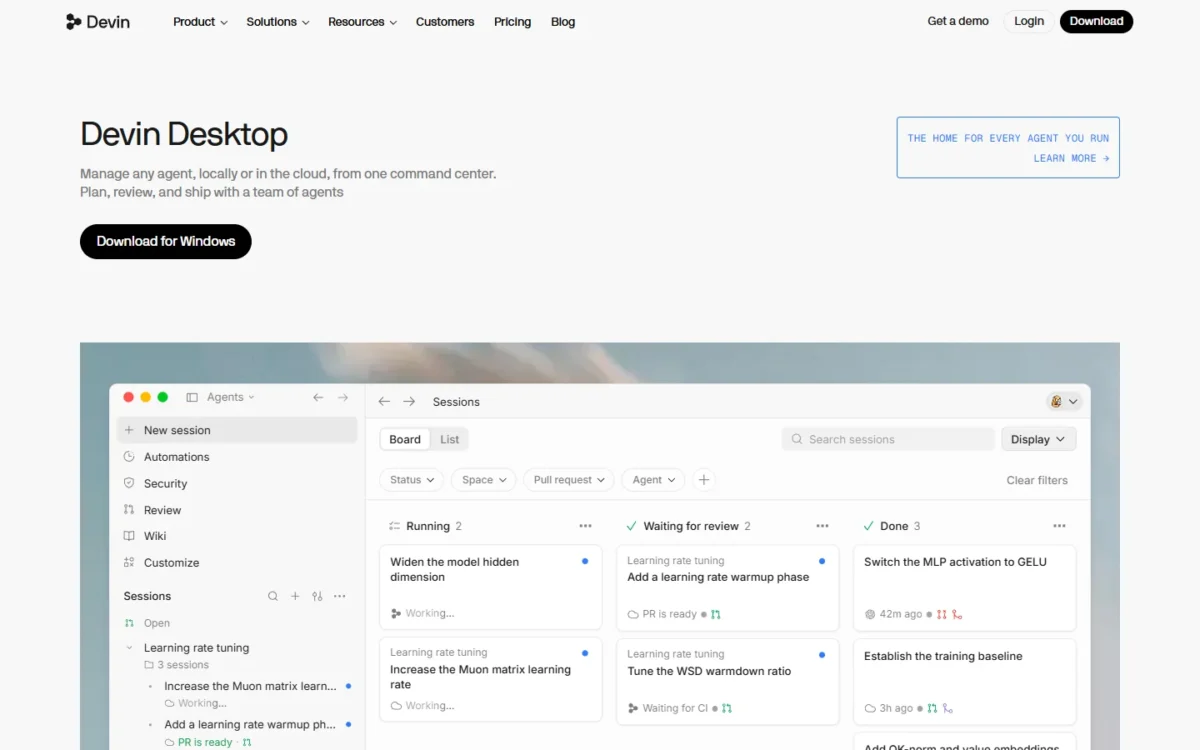Collapse the Learning rate tuning group
Viewport: 1200px width, 750px height.
[129, 648]
